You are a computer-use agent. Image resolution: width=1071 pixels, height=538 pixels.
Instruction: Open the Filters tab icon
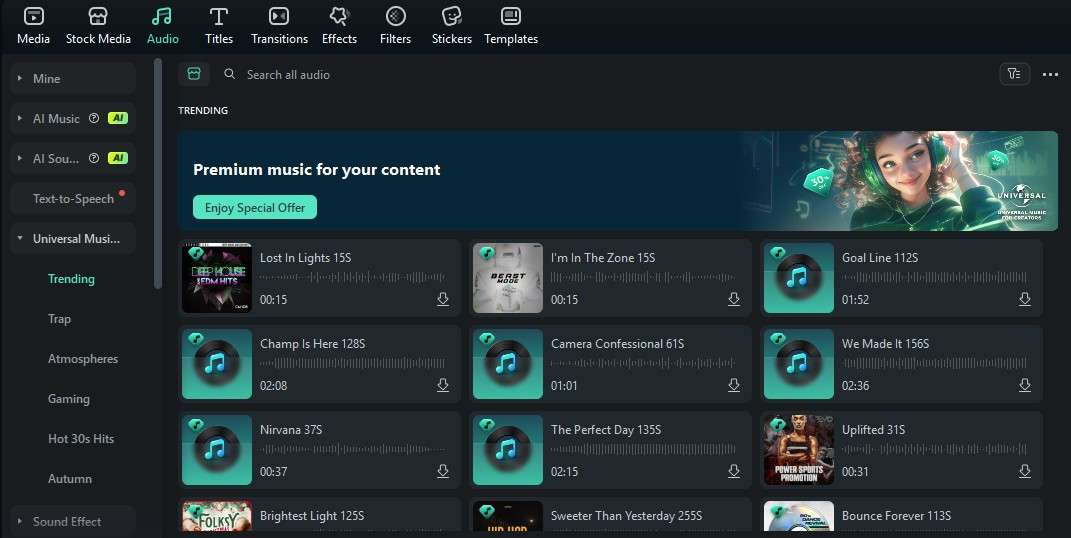395,16
